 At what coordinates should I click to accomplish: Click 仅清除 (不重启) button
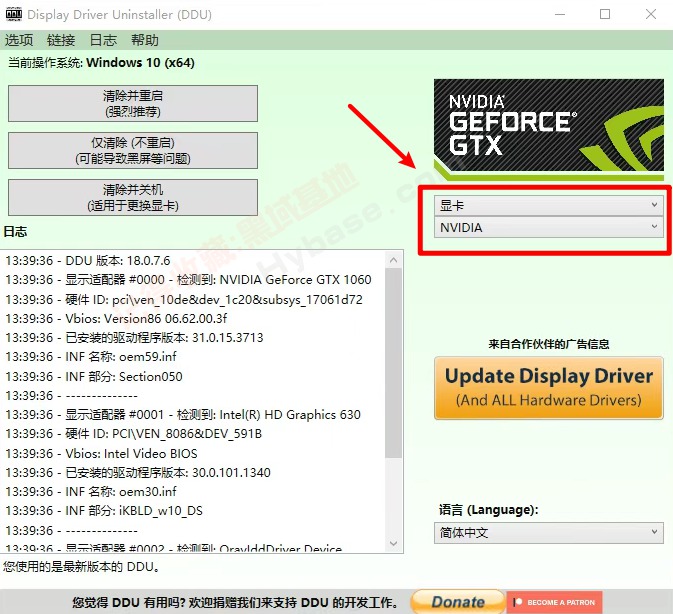tap(133, 150)
